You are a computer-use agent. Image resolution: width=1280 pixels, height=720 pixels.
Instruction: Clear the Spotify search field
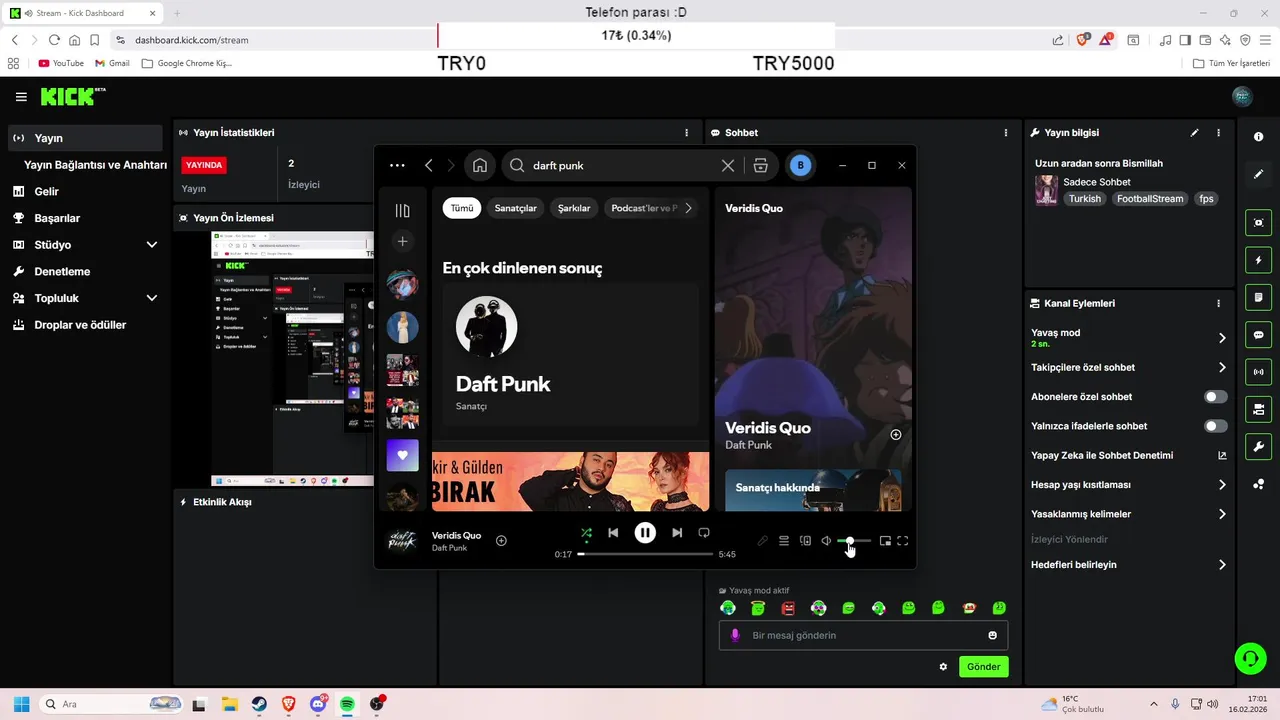pyautogui.click(x=728, y=166)
